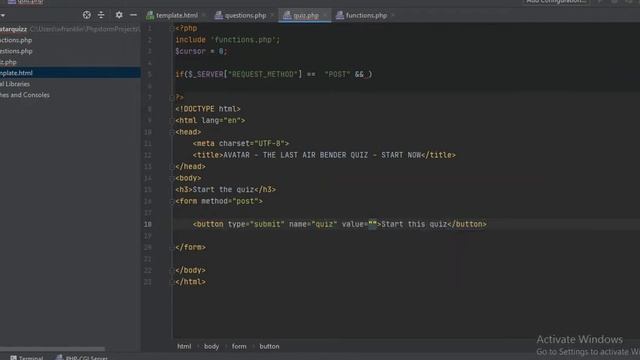This screenshot has width=640, height=360.
Task: Click the quiz.php tab file icon
Action: point(287,16)
